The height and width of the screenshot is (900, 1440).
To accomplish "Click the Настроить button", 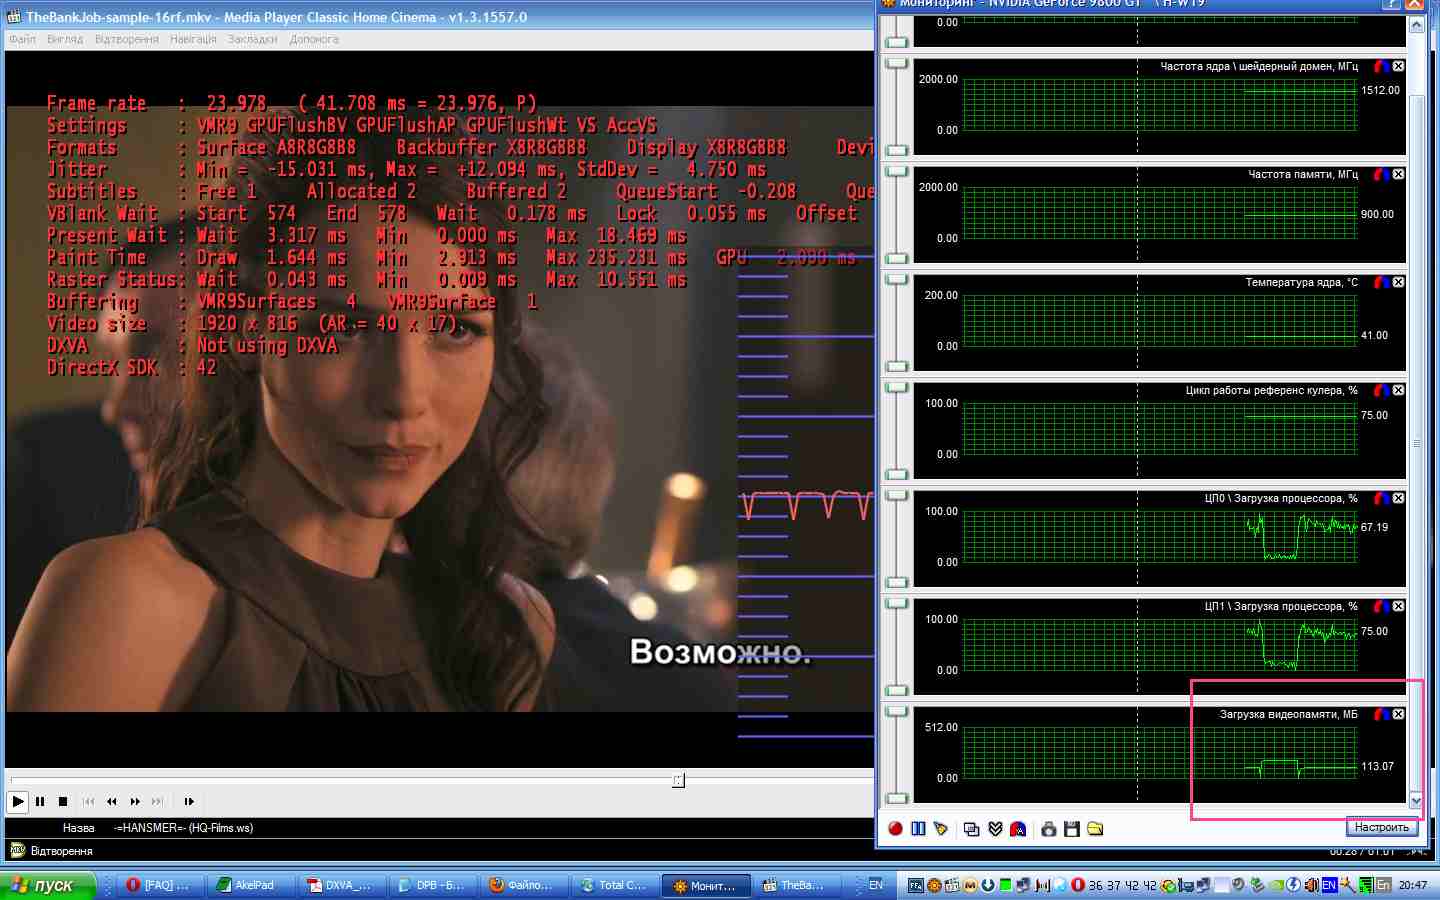I will [x=1381, y=827].
